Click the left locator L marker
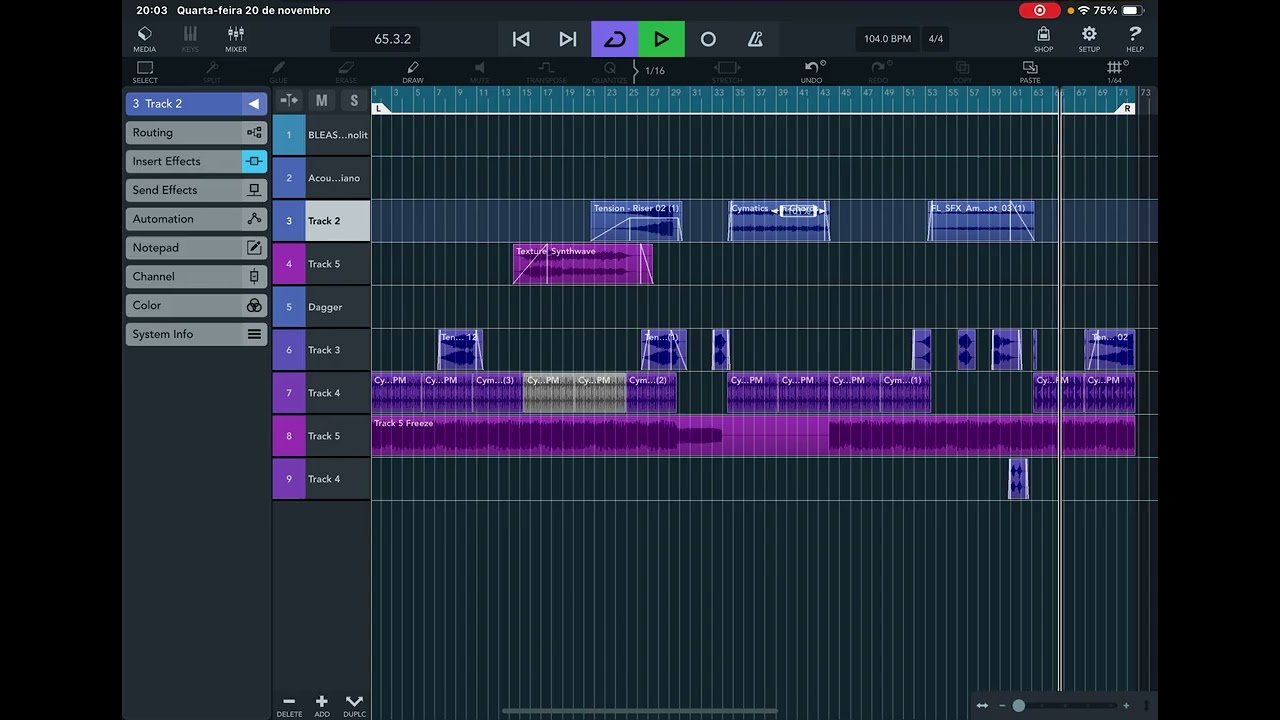Image resolution: width=1280 pixels, height=720 pixels. click(x=379, y=108)
